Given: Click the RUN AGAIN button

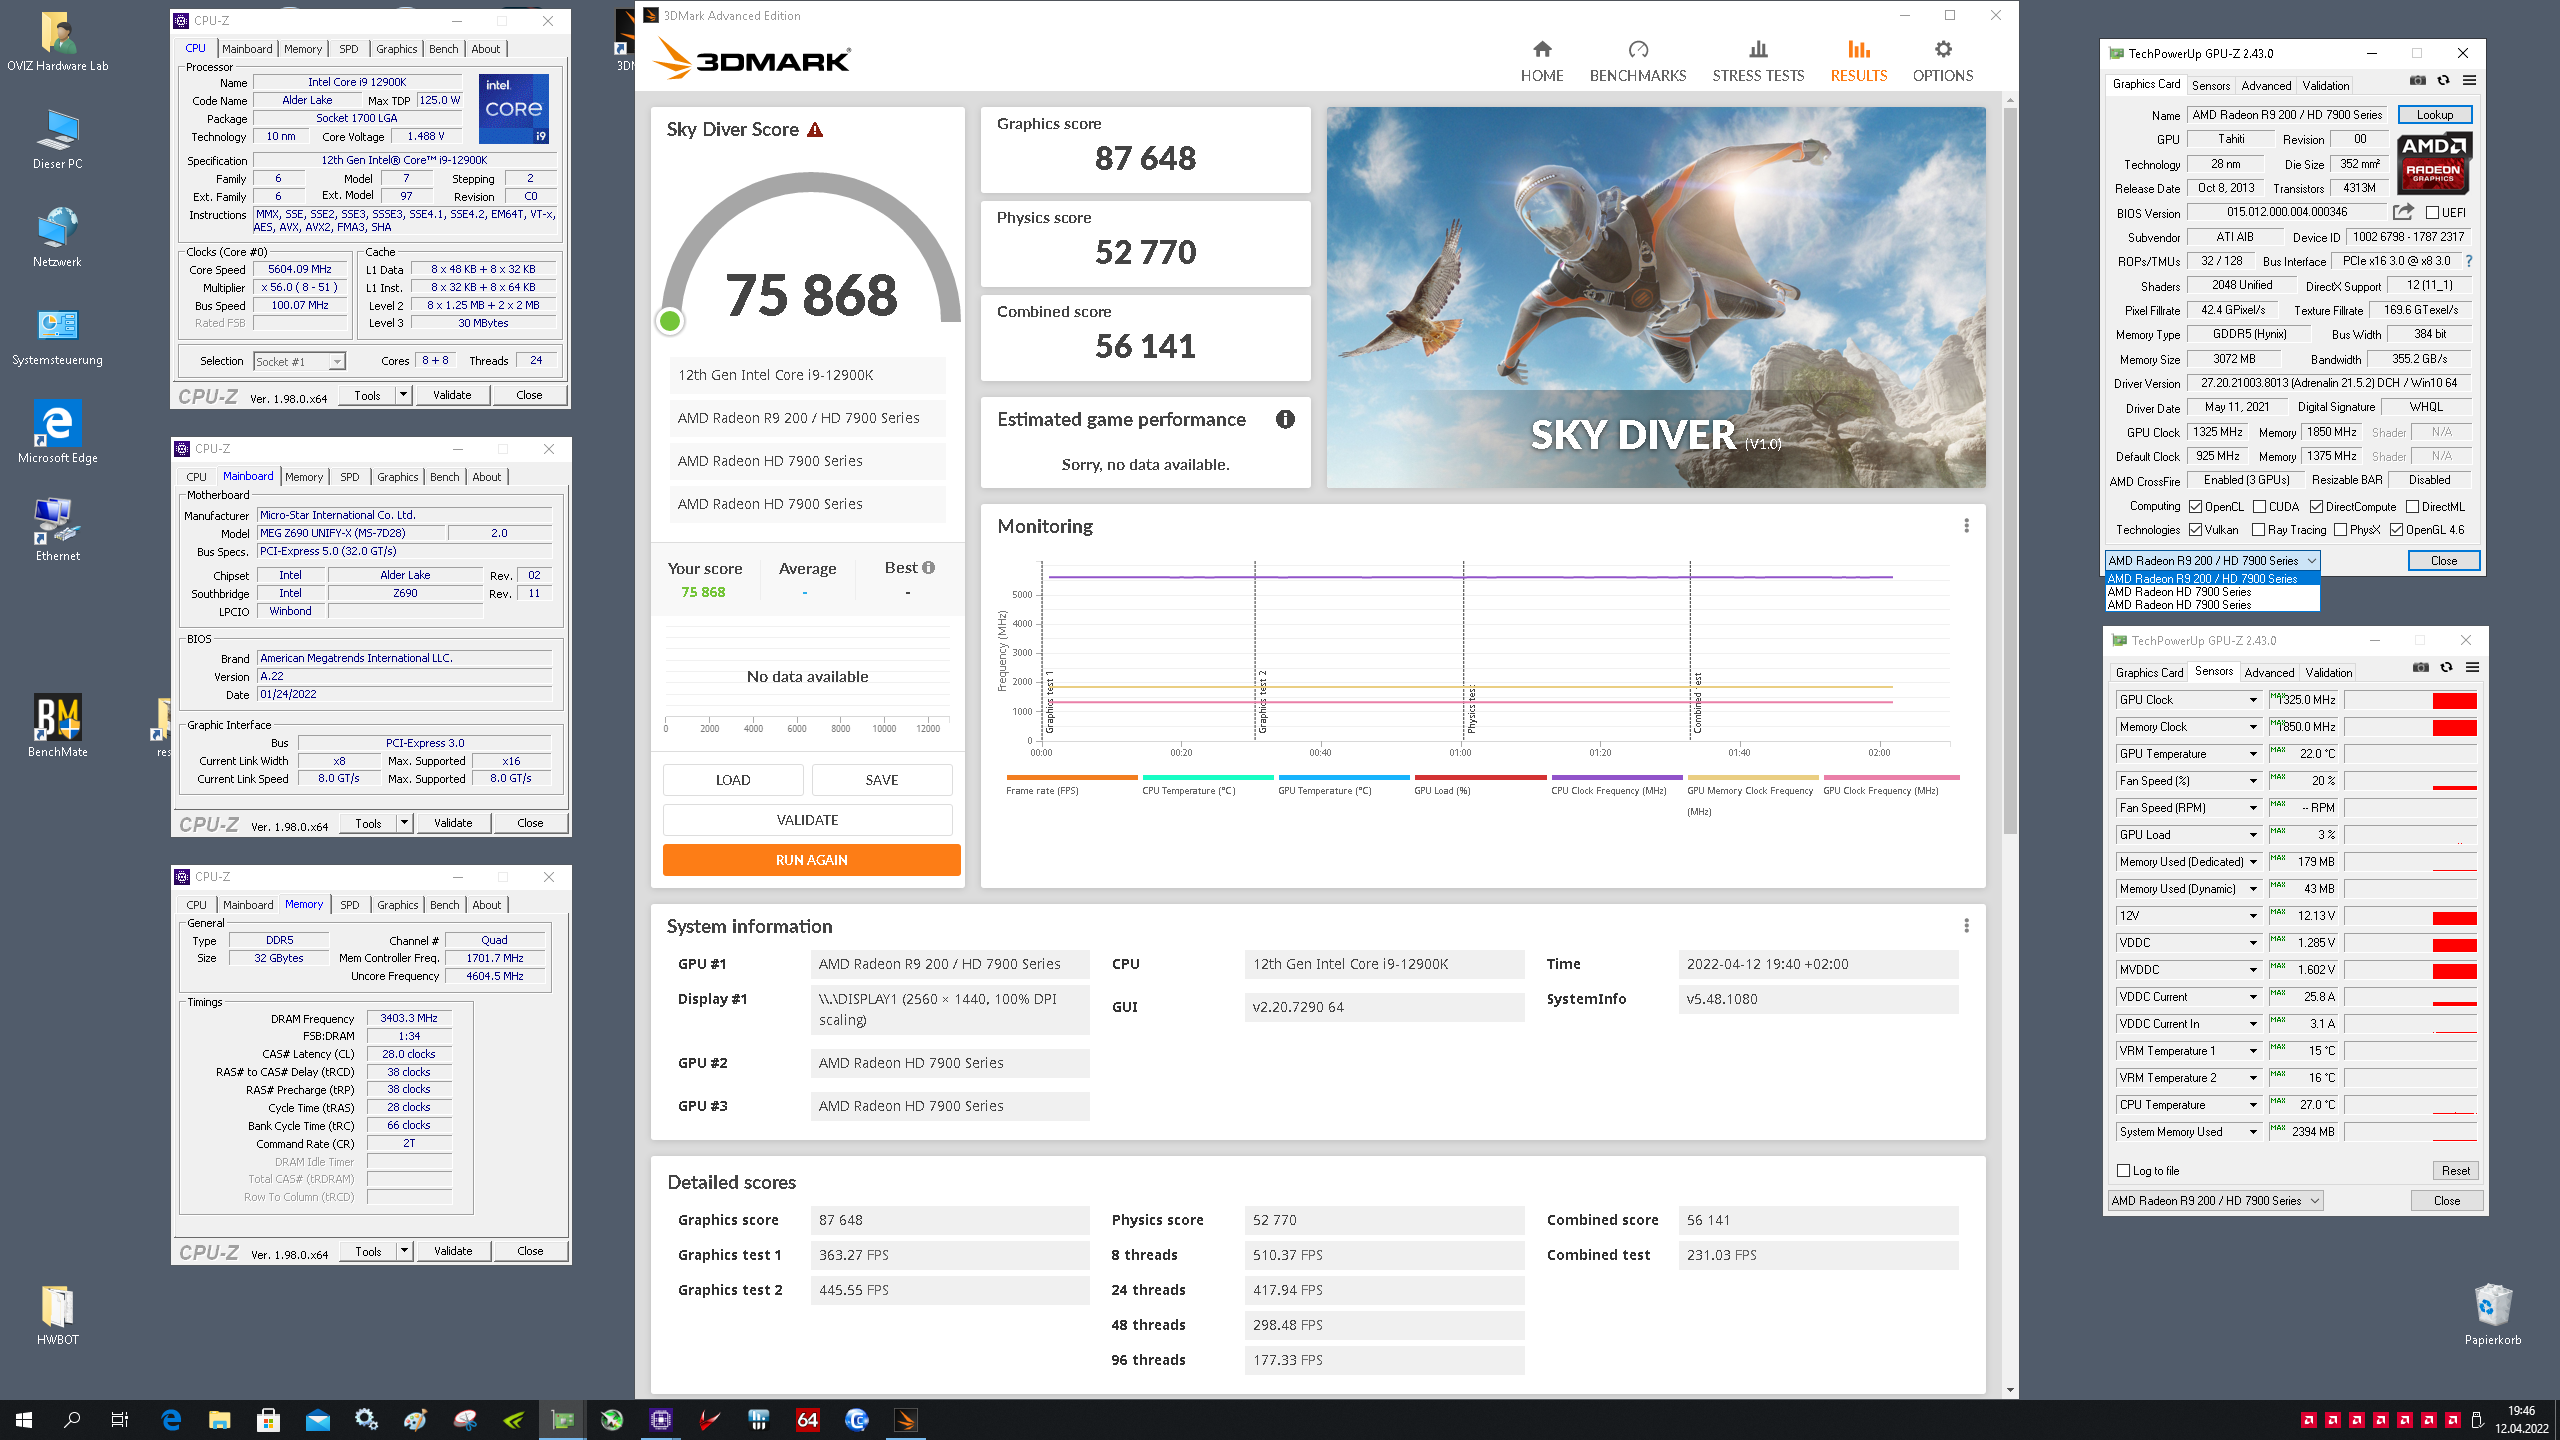Looking at the screenshot, I should [811, 860].
